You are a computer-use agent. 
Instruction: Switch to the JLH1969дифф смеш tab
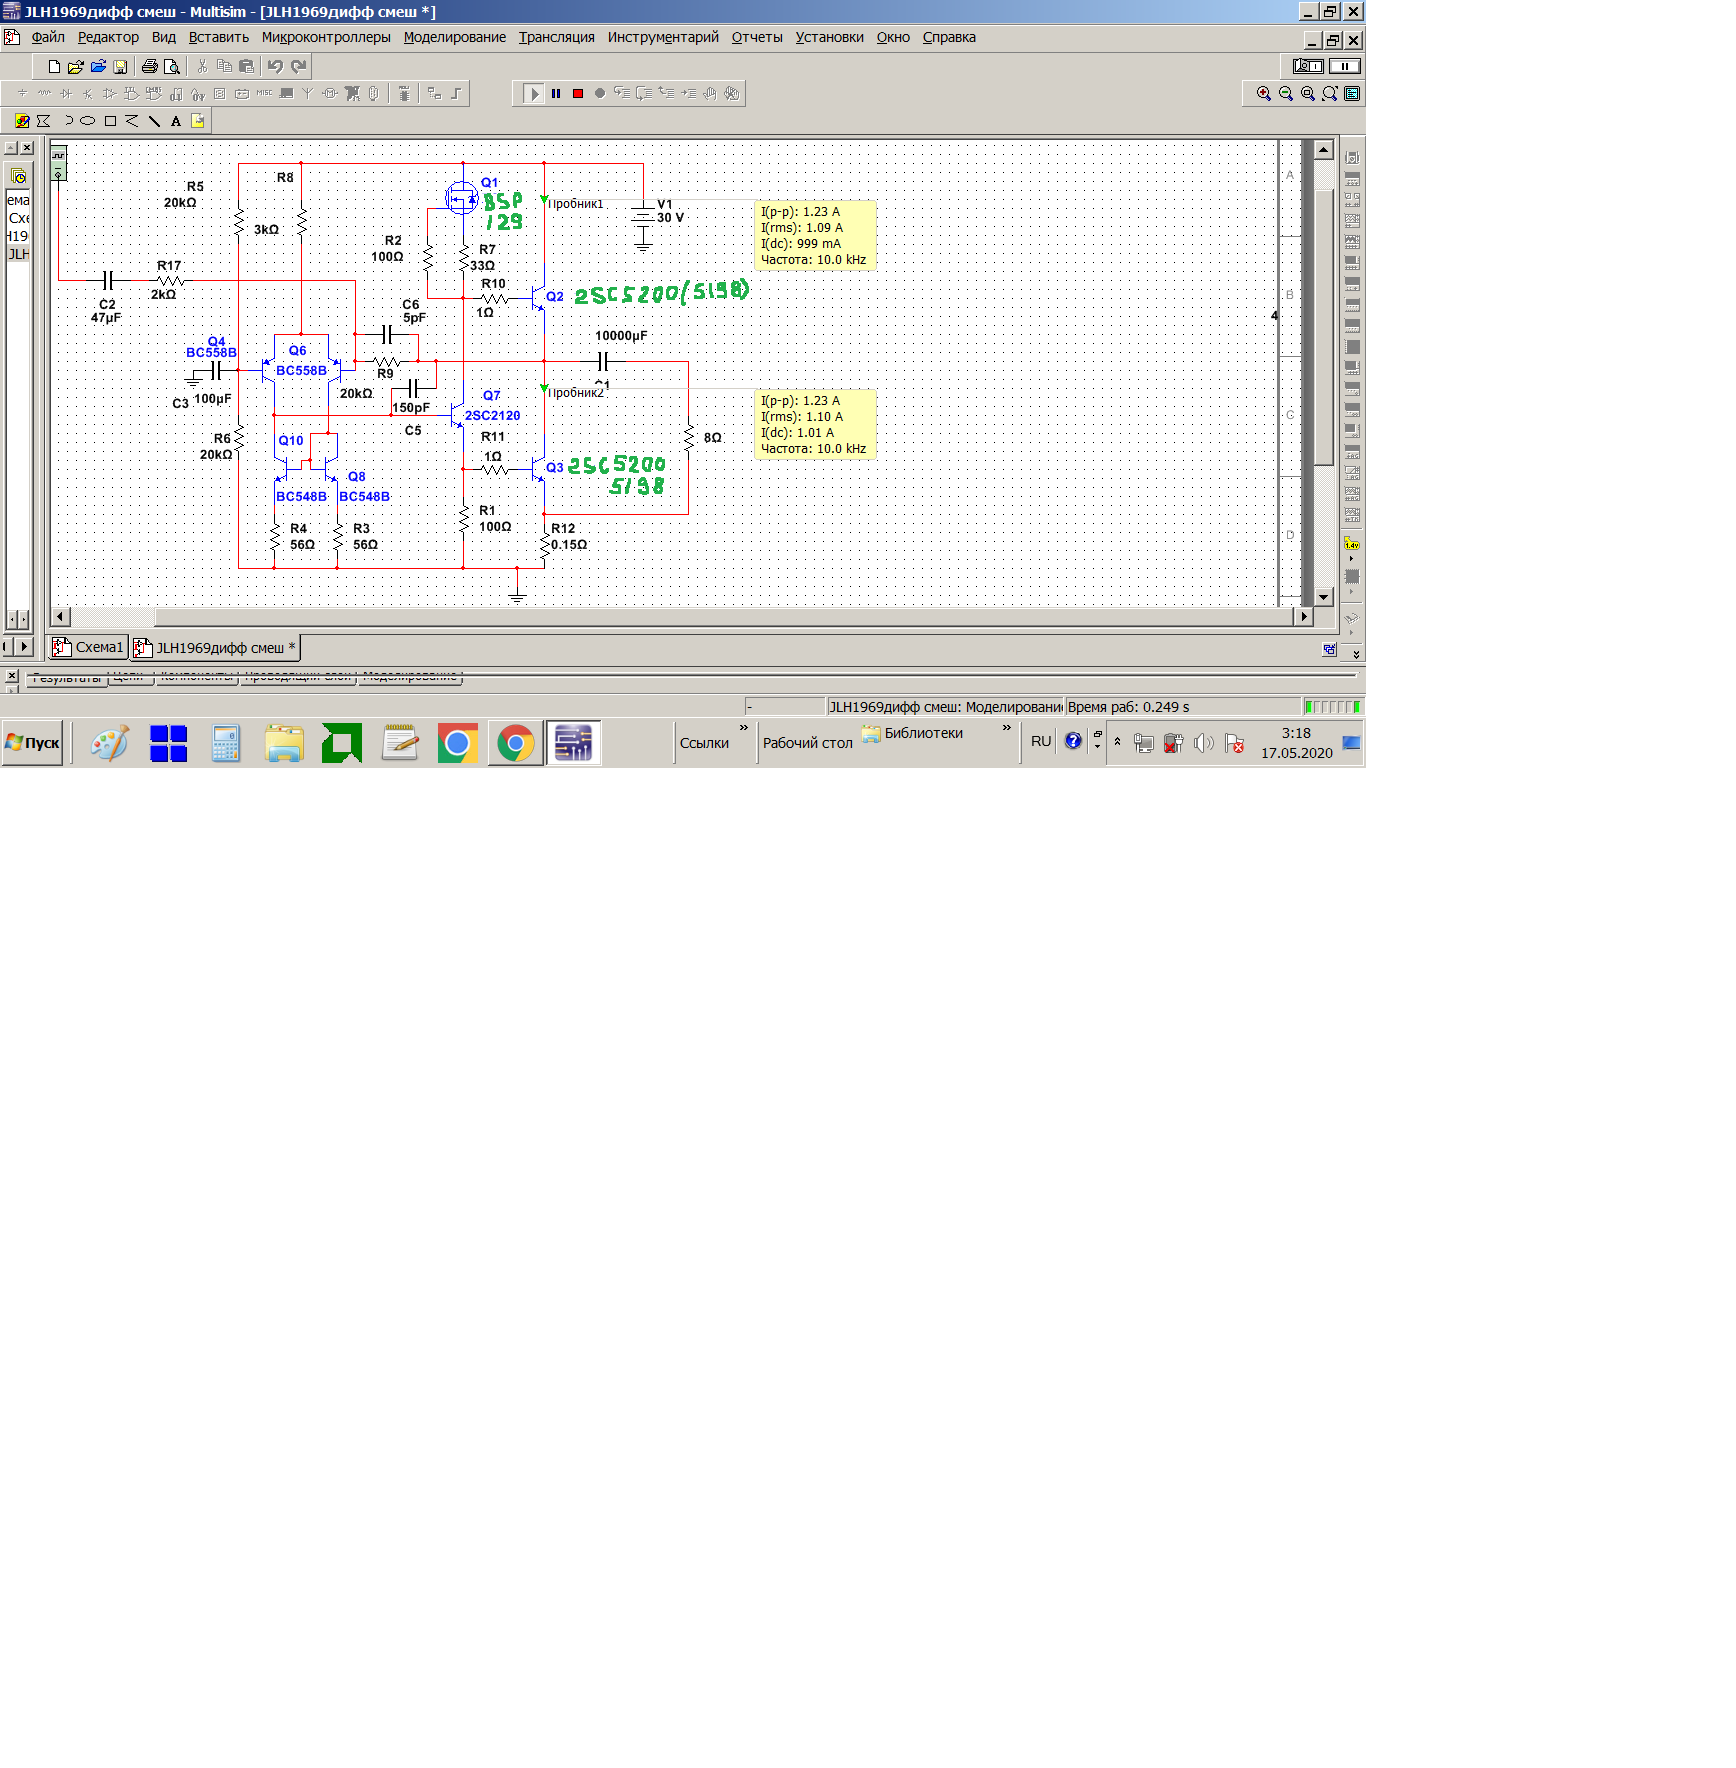pos(216,648)
